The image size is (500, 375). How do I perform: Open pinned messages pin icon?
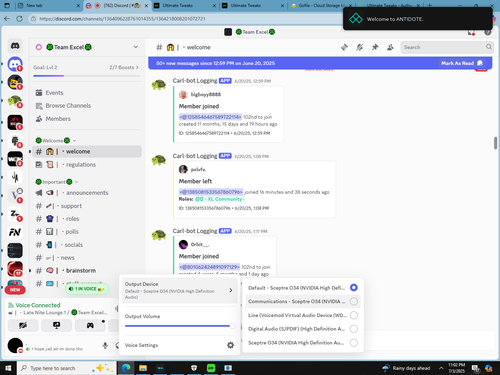(x=375, y=47)
